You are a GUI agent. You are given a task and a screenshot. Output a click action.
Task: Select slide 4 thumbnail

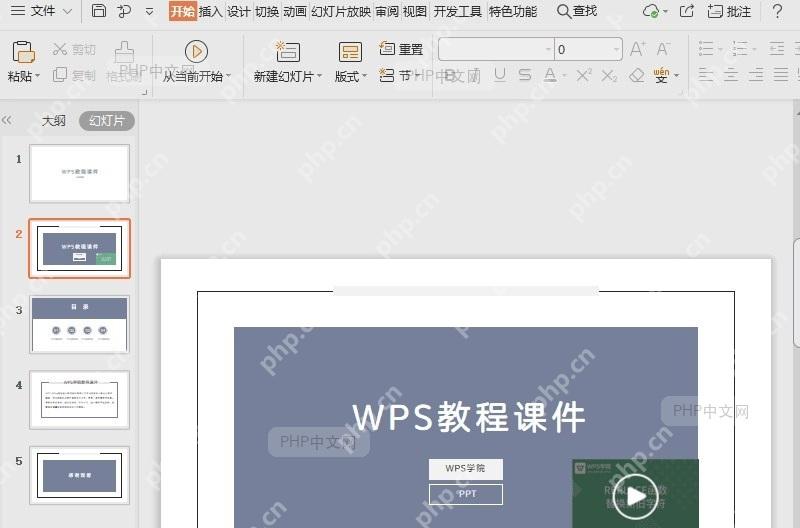80,399
